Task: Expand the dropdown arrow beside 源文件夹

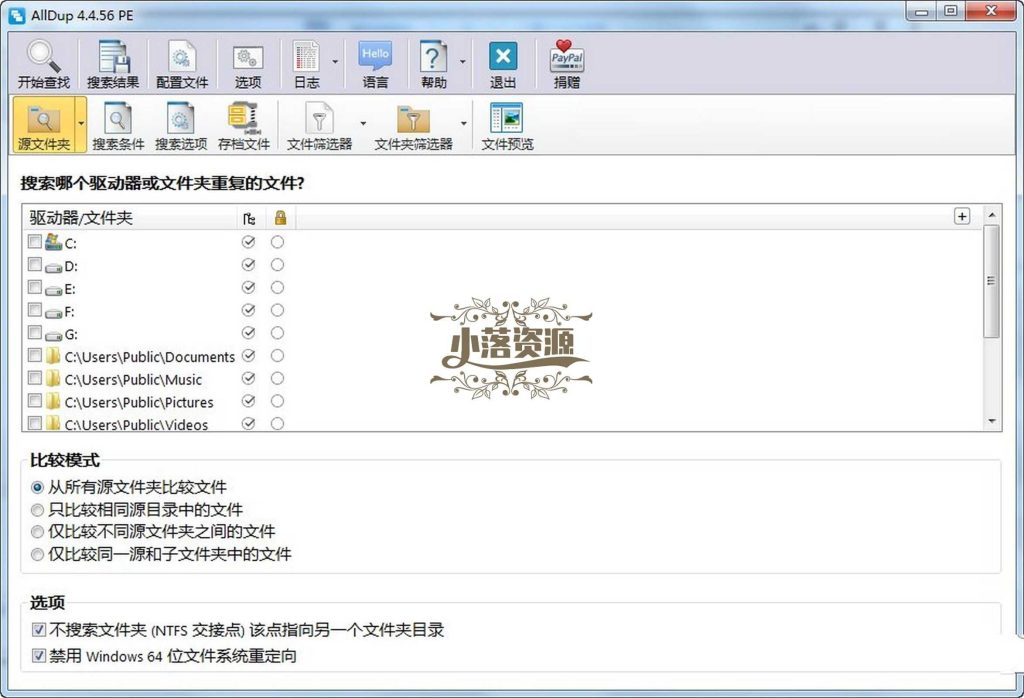Action: coord(81,123)
